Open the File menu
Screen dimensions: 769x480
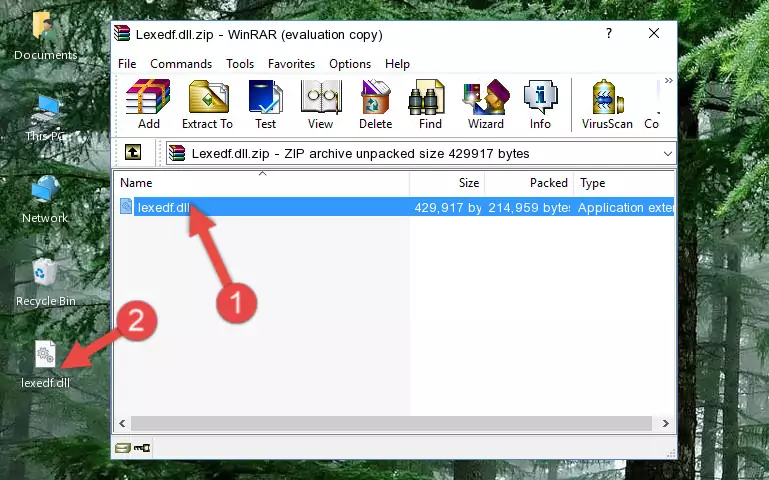coord(127,64)
